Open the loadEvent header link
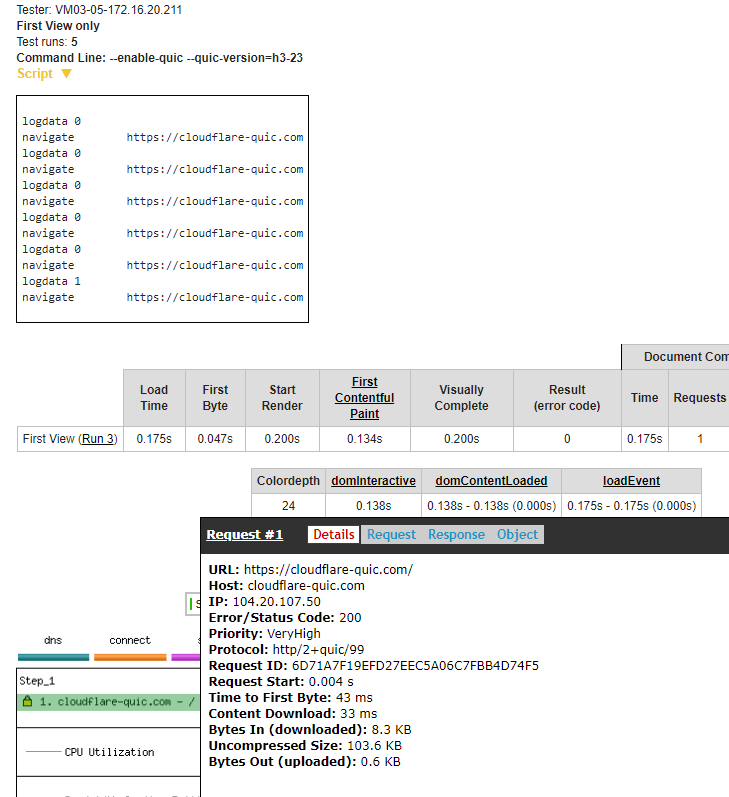The height and width of the screenshot is (797, 729). click(631, 481)
